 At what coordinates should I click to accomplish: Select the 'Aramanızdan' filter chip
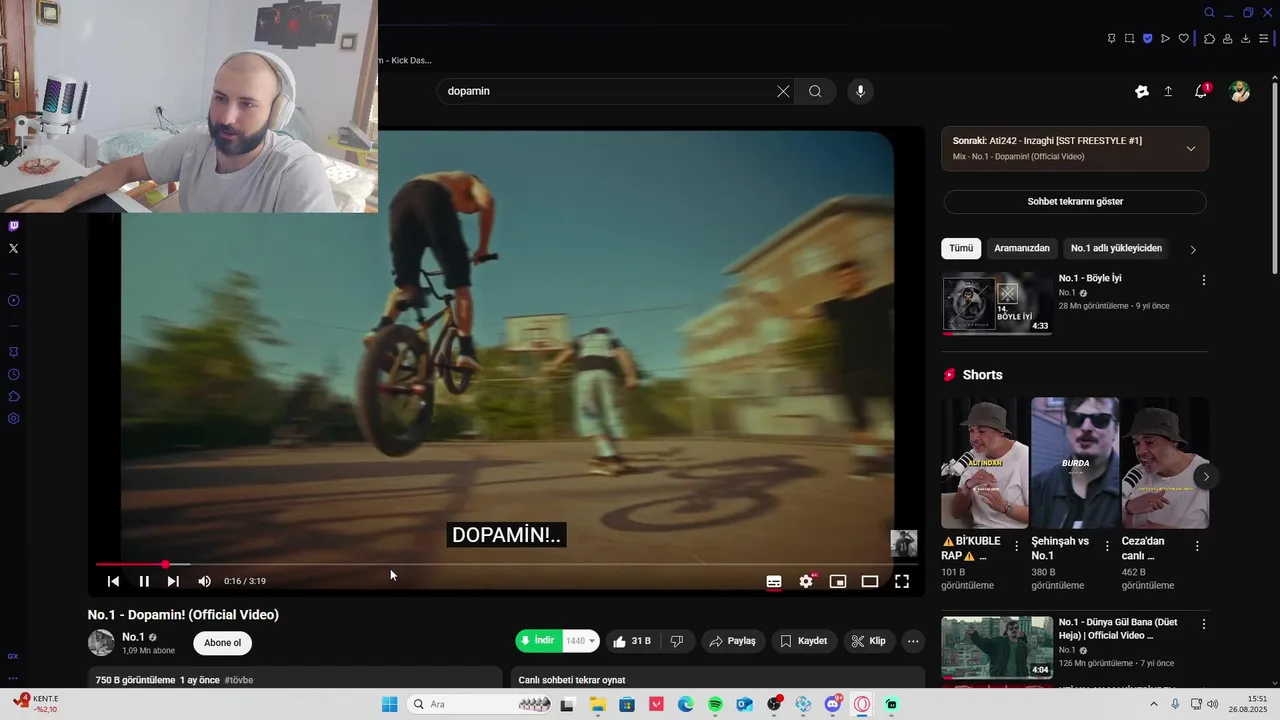coord(1022,248)
